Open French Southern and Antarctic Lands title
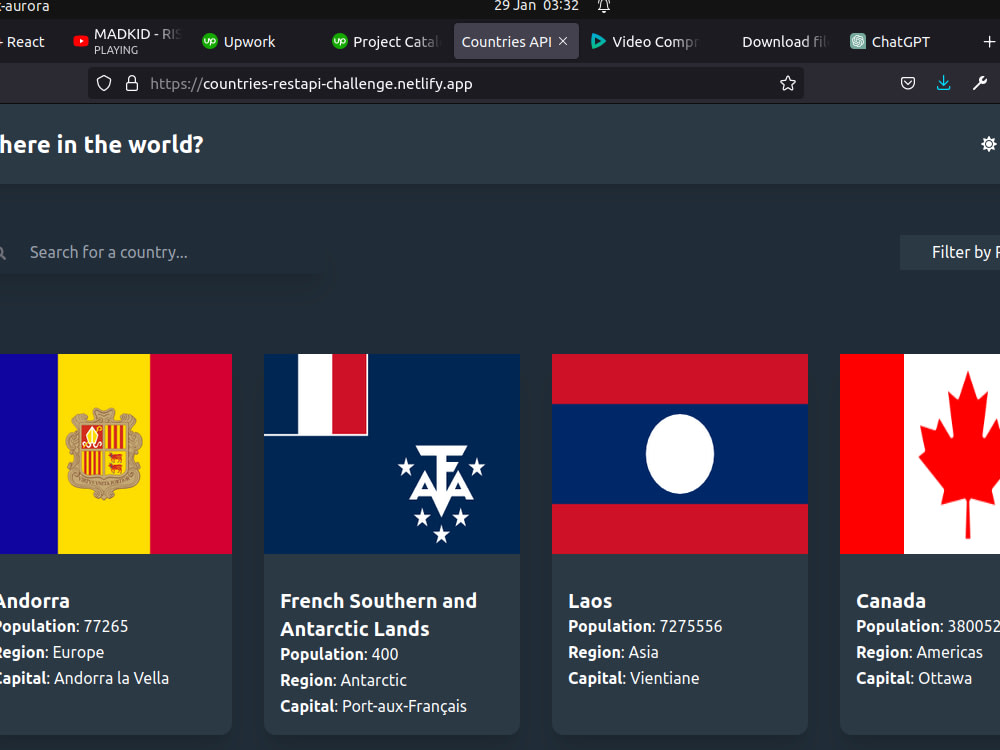Viewport: 1000px width, 750px height. (x=379, y=615)
